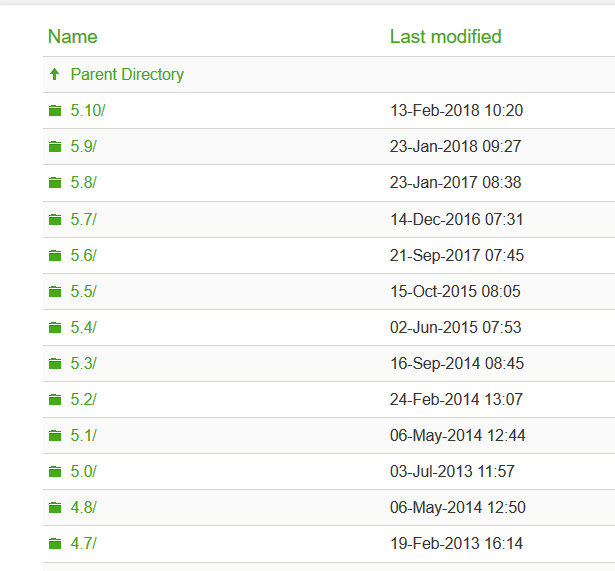615x571 pixels.
Task: Open the 5.5/ directory link
Action: click(84, 292)
